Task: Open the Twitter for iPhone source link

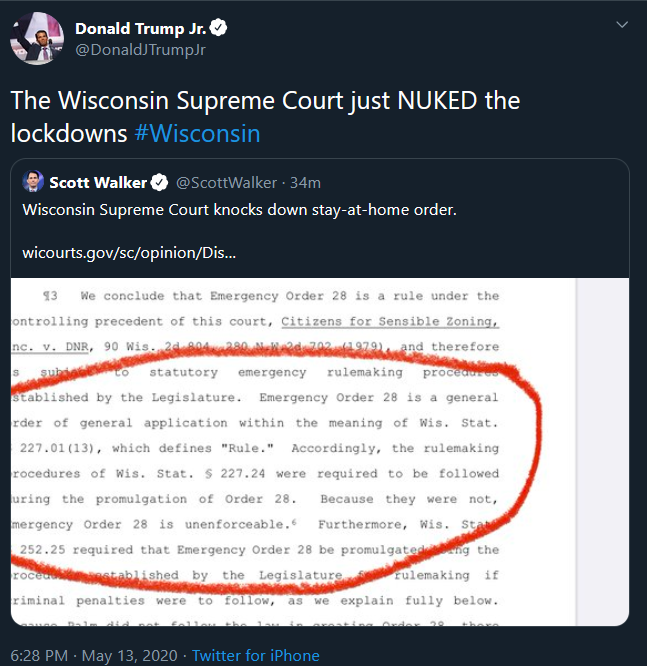Action: [256, 655]
